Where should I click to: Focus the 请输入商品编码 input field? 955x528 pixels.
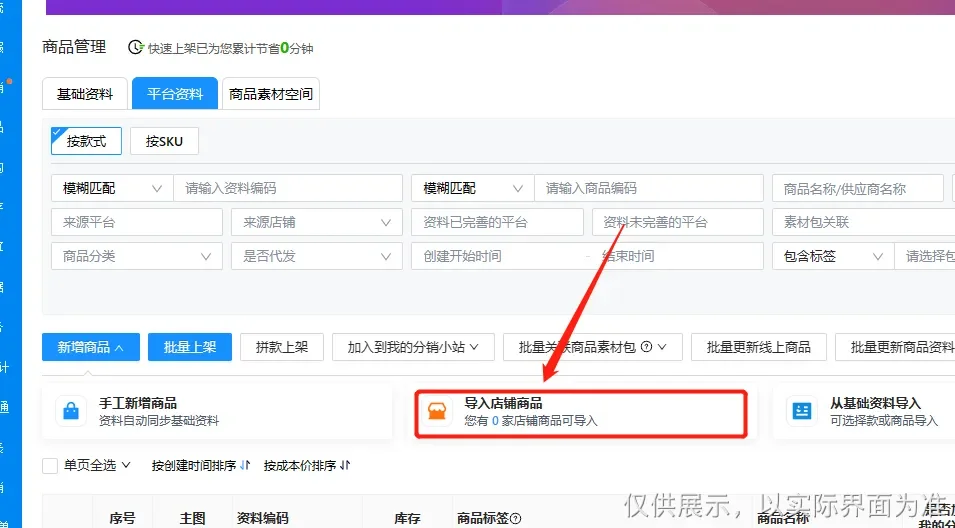coord(649,189)
